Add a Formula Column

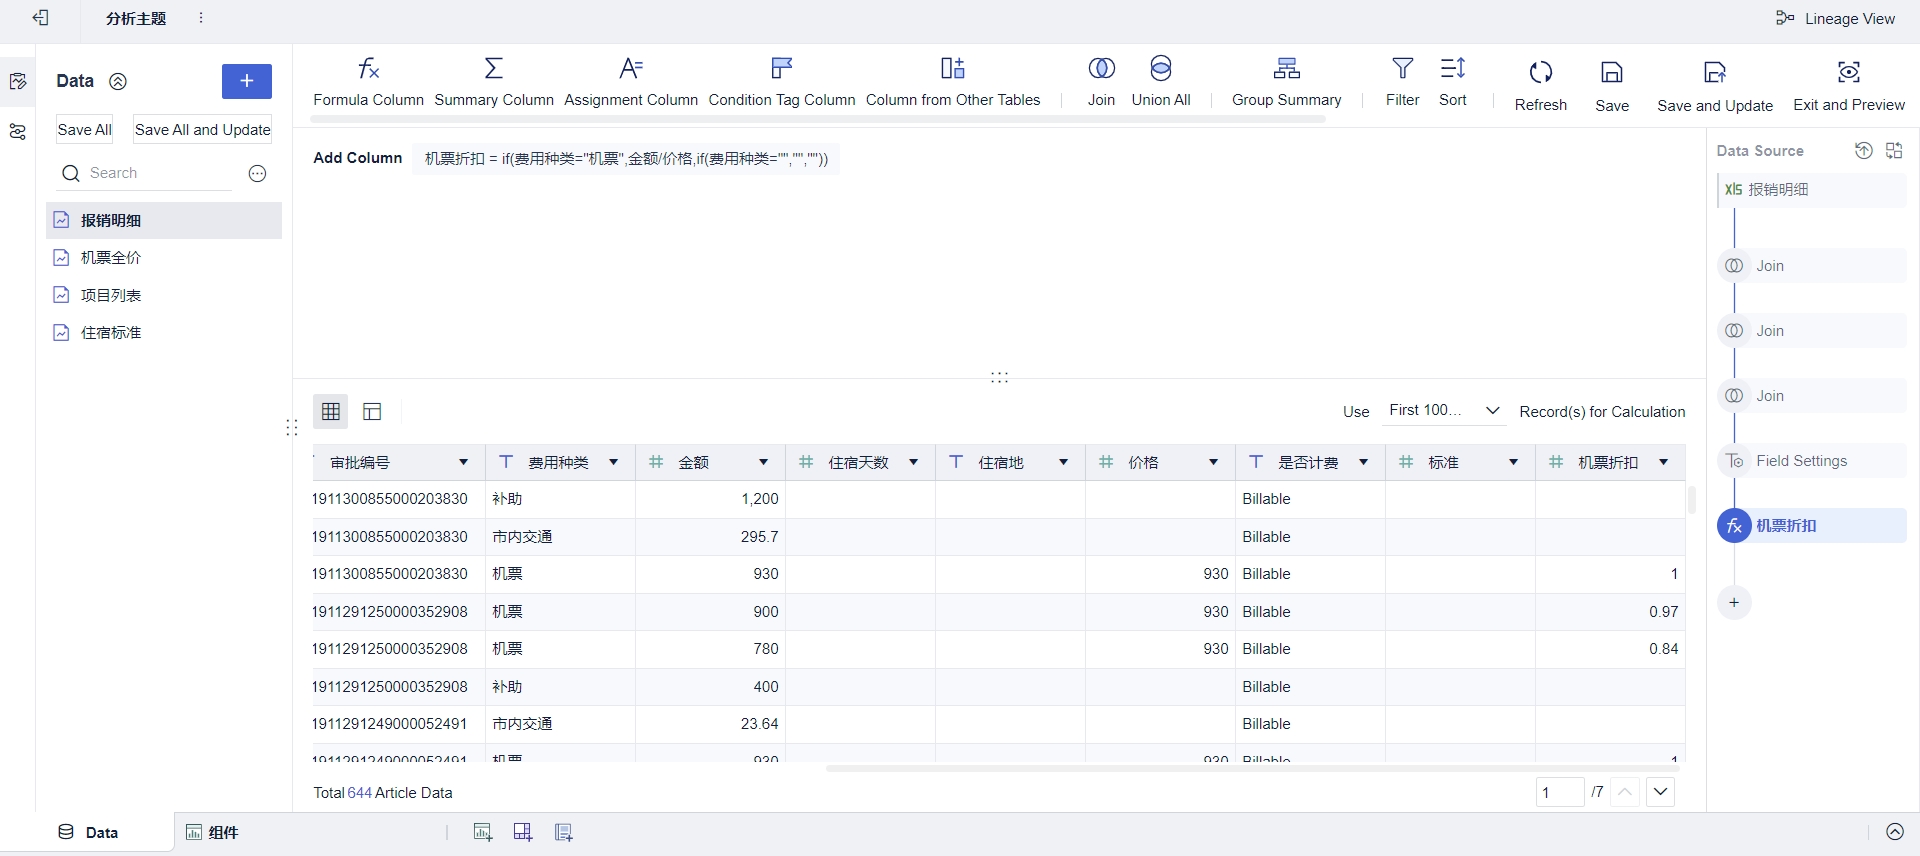pos(368,82)
